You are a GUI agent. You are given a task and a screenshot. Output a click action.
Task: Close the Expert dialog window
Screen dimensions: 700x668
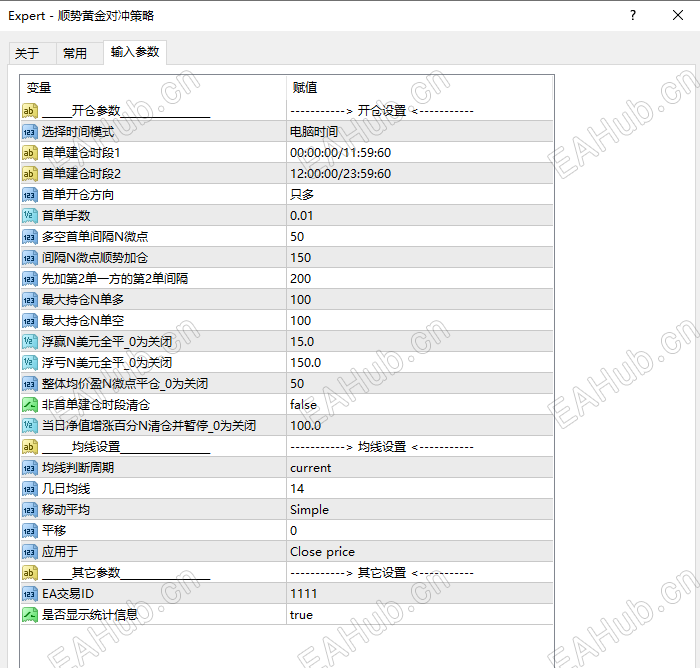678,16
